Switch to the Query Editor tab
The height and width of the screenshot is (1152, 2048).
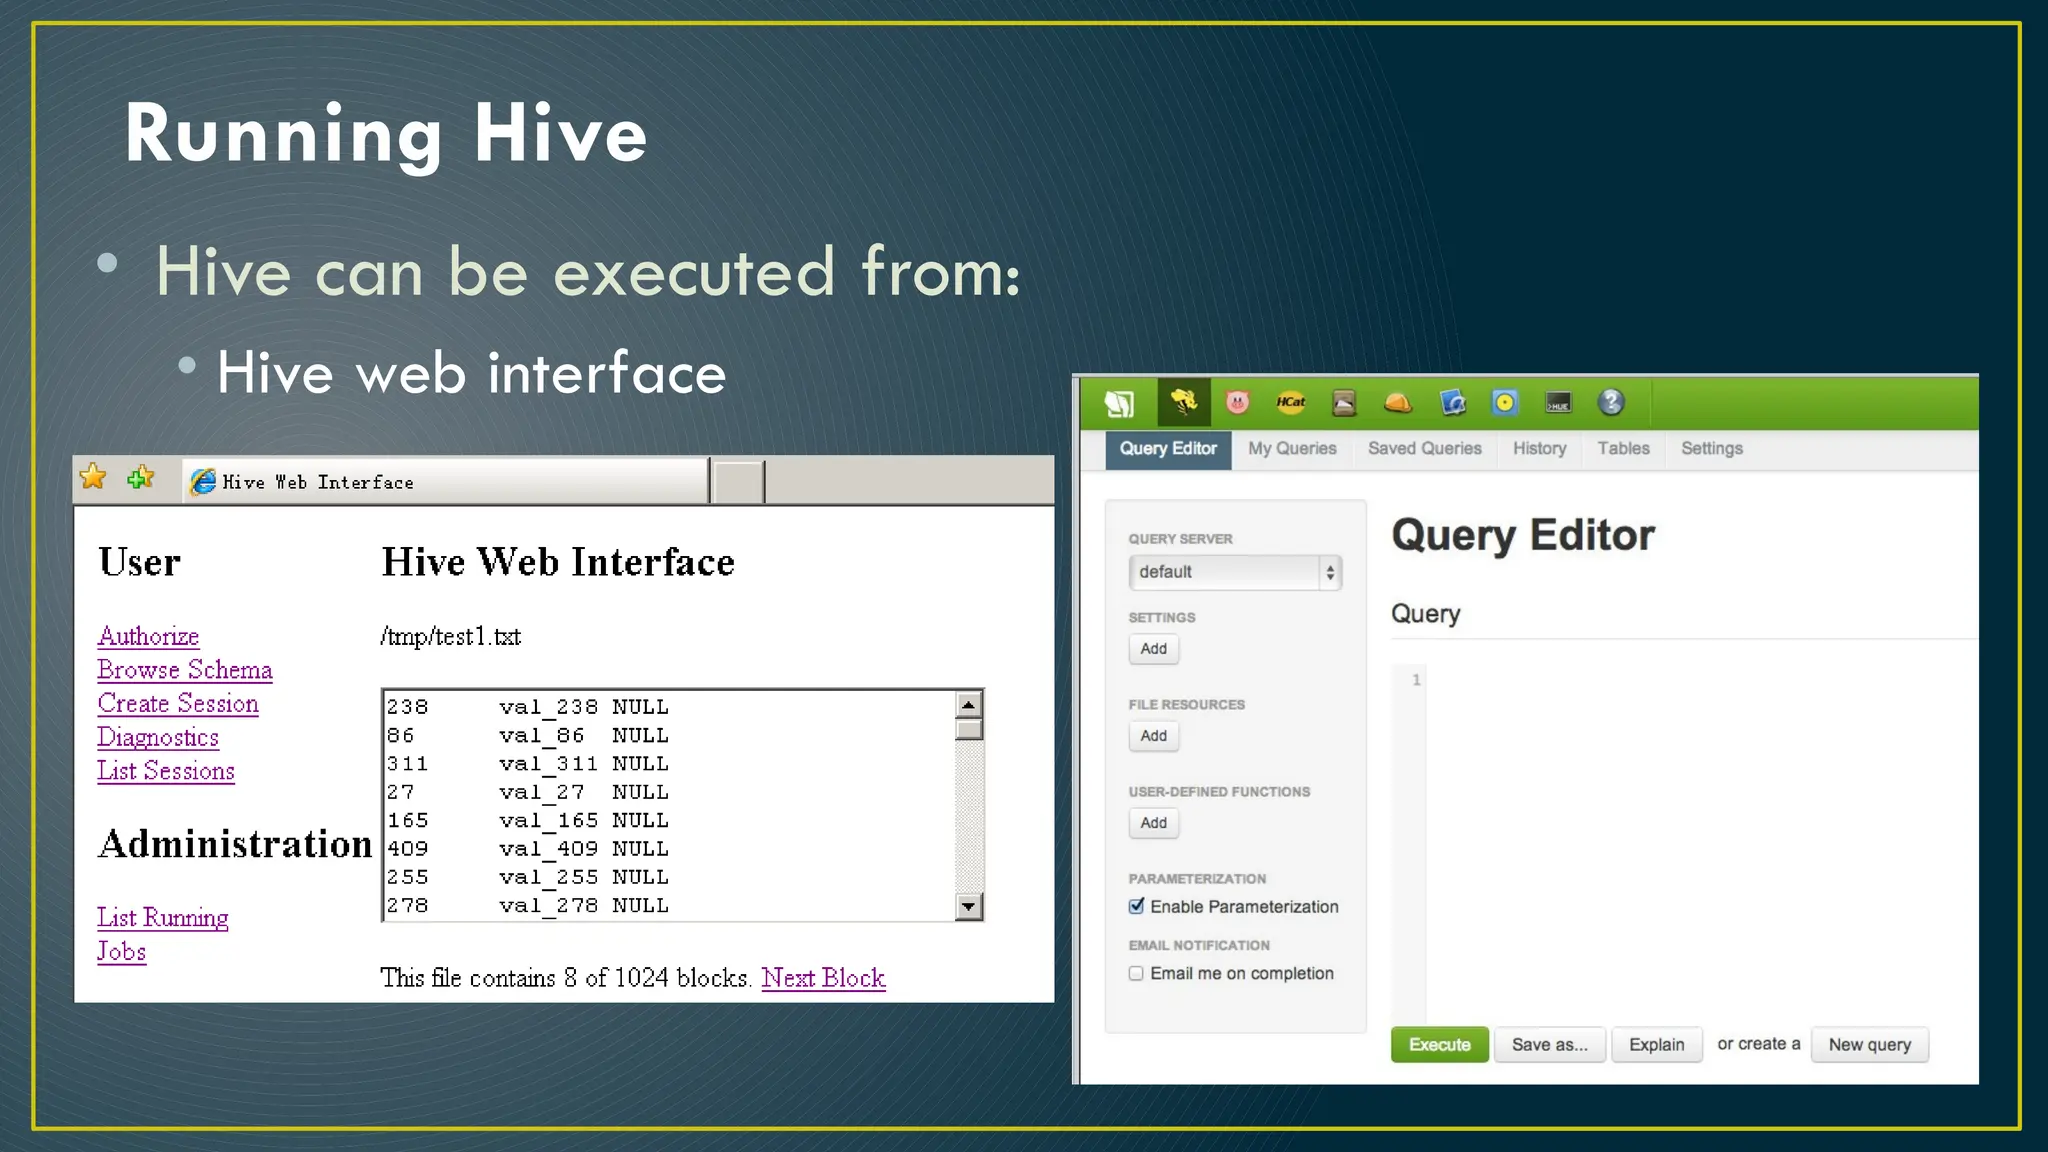pos(1168,449)
